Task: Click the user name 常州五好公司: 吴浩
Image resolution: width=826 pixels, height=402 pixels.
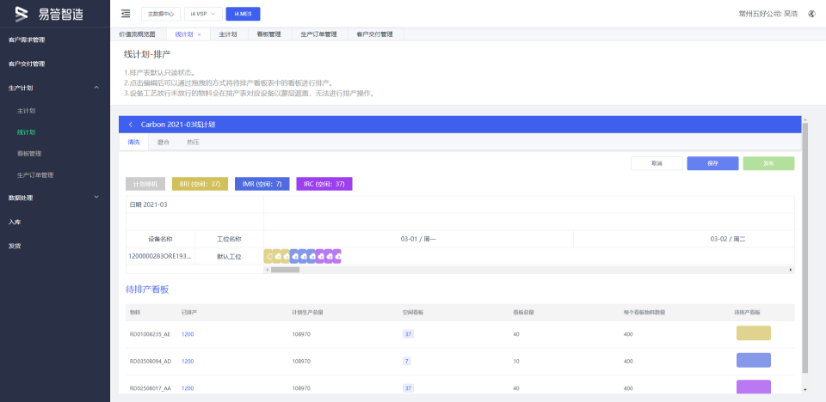Action: (770, 14)
